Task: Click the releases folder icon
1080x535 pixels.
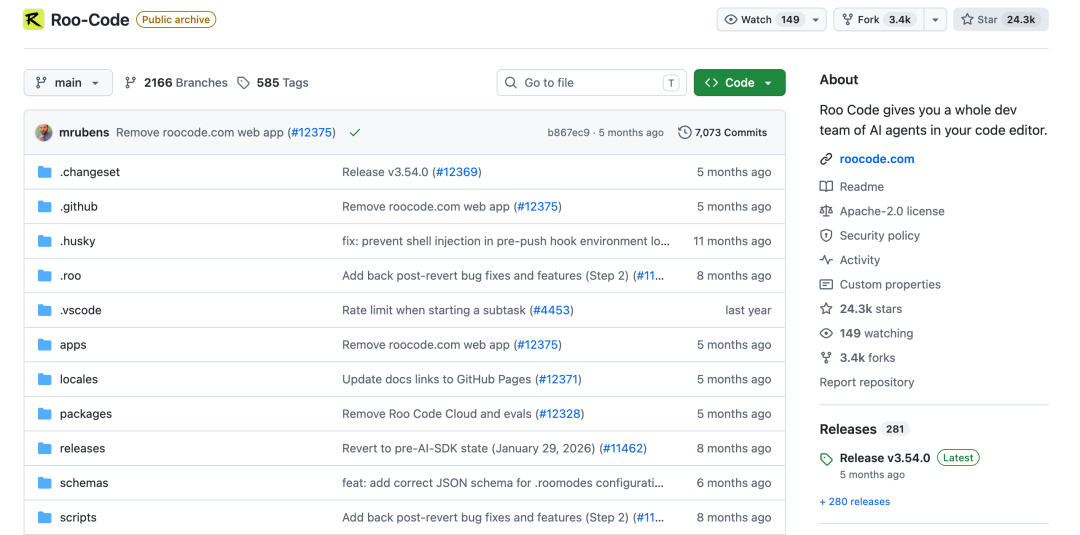Action: coord(45,448)
